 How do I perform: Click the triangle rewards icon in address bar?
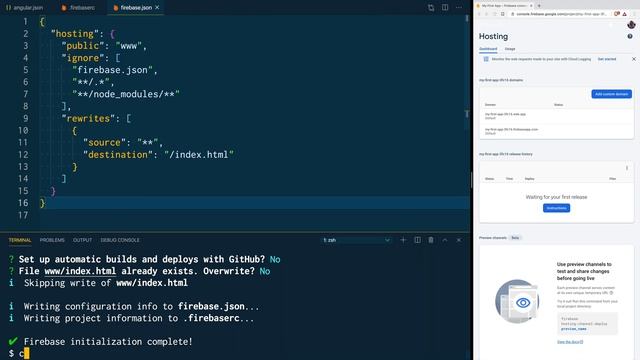tap(624, 14)
